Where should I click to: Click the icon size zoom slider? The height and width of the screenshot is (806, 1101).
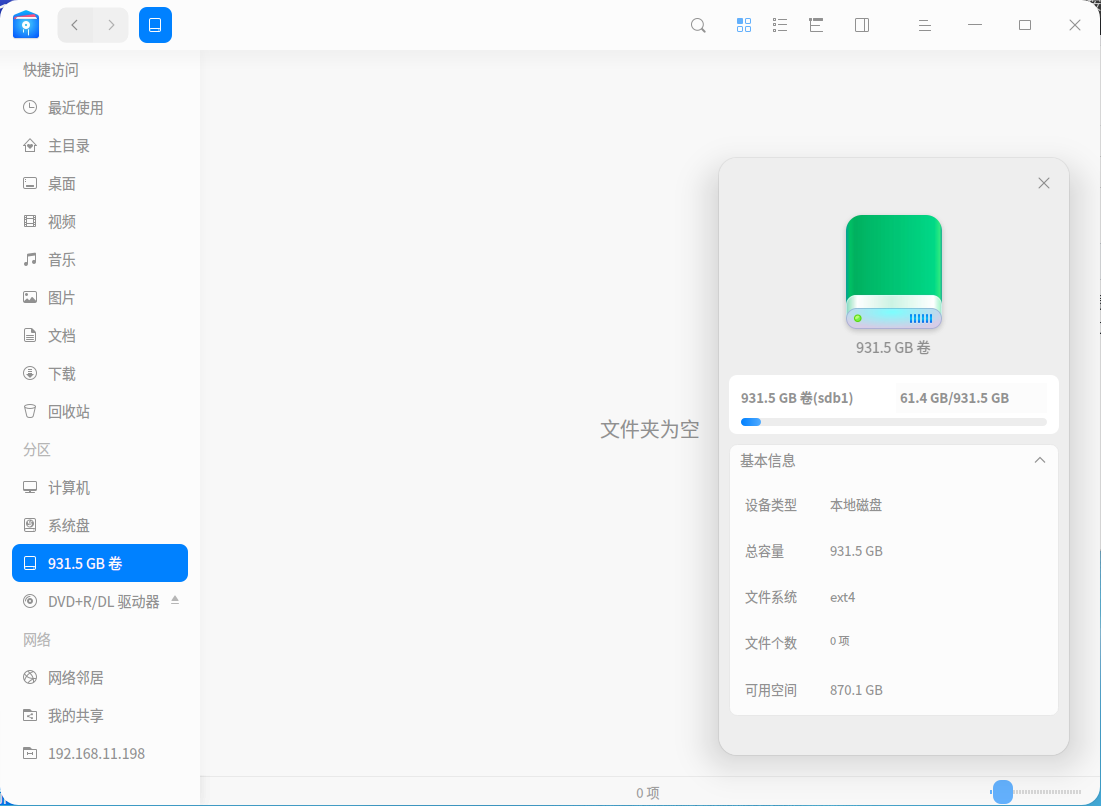pyautogui.click(x=1003, y=792)
